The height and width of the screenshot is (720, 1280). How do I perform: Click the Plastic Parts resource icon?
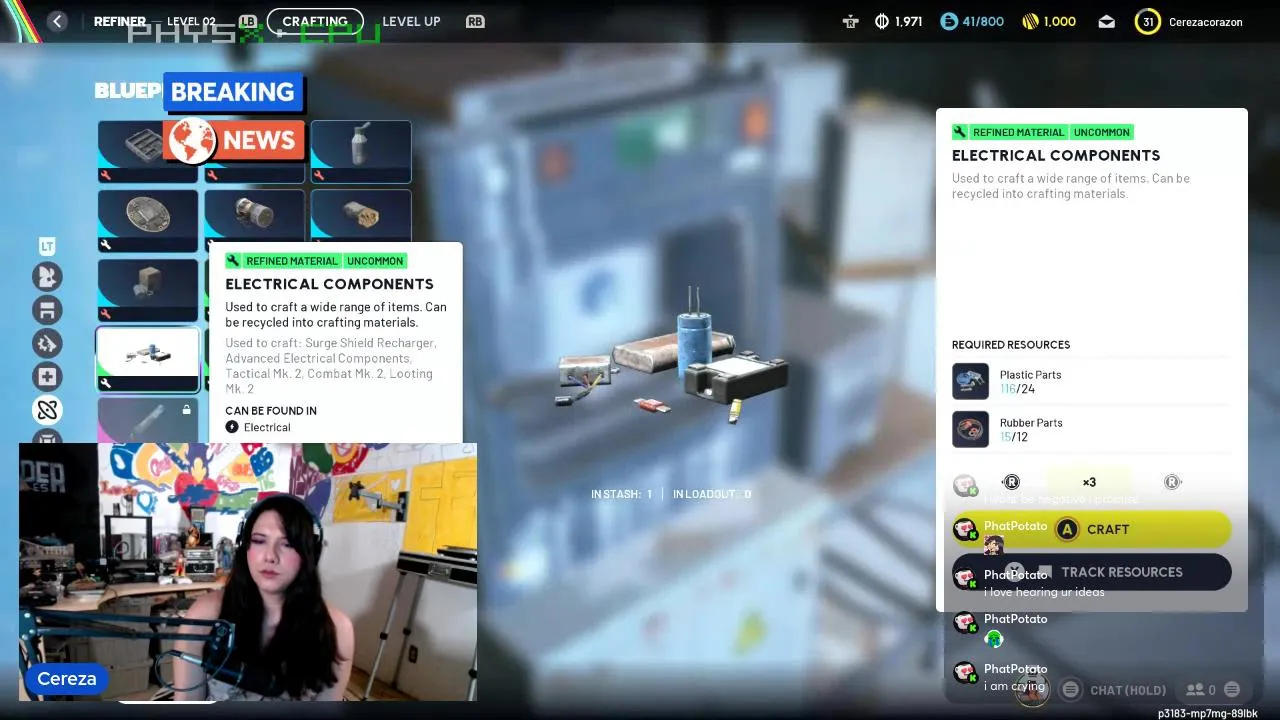tap(970, 381)
